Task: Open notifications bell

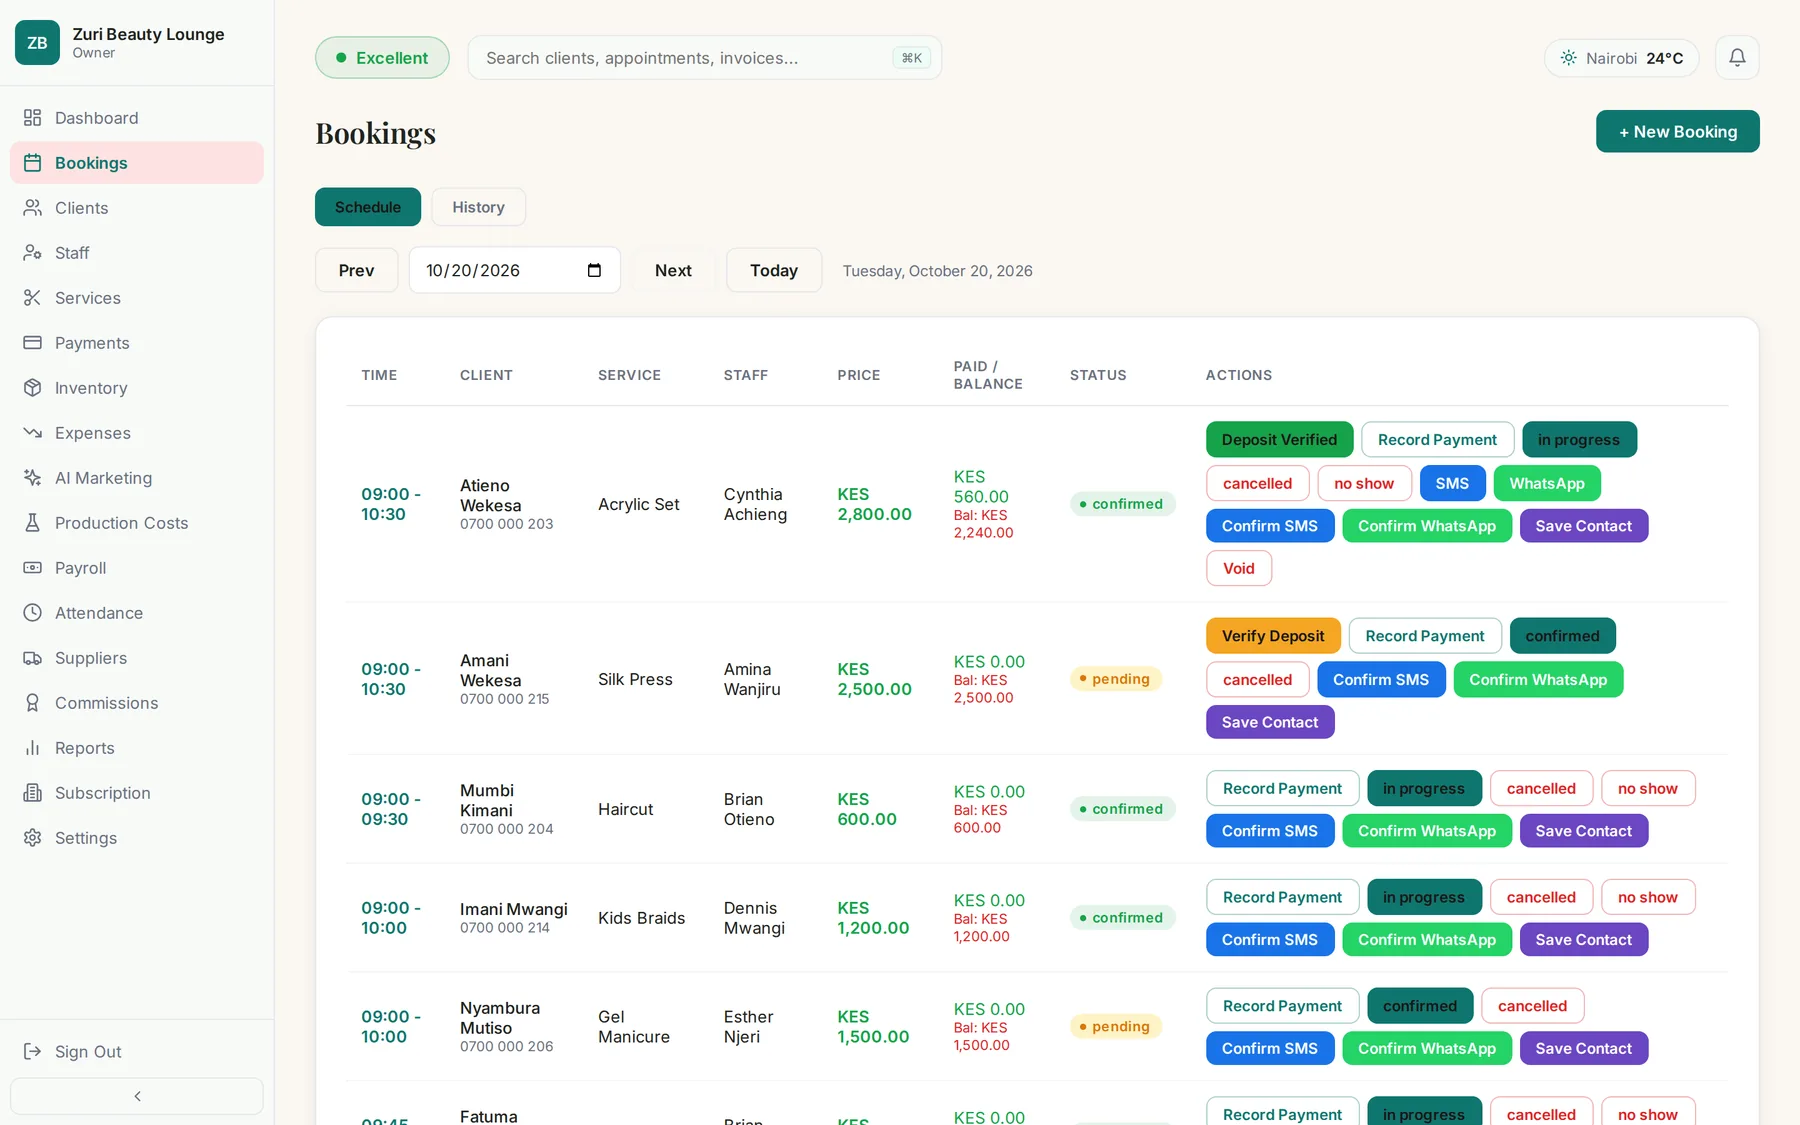Action: point(1737,58)
